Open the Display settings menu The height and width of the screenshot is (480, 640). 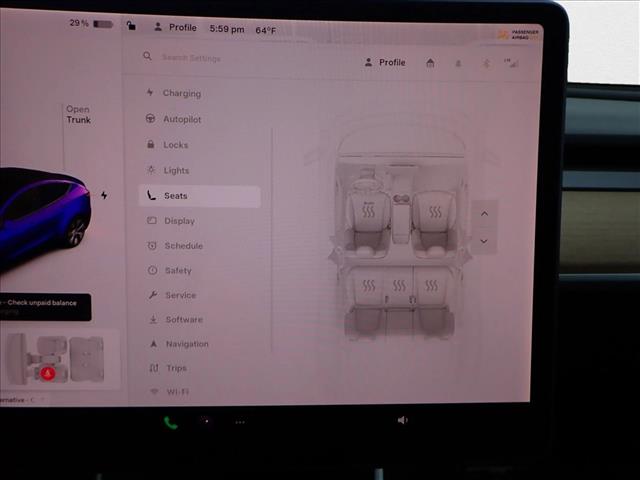(x=171, y=221)
